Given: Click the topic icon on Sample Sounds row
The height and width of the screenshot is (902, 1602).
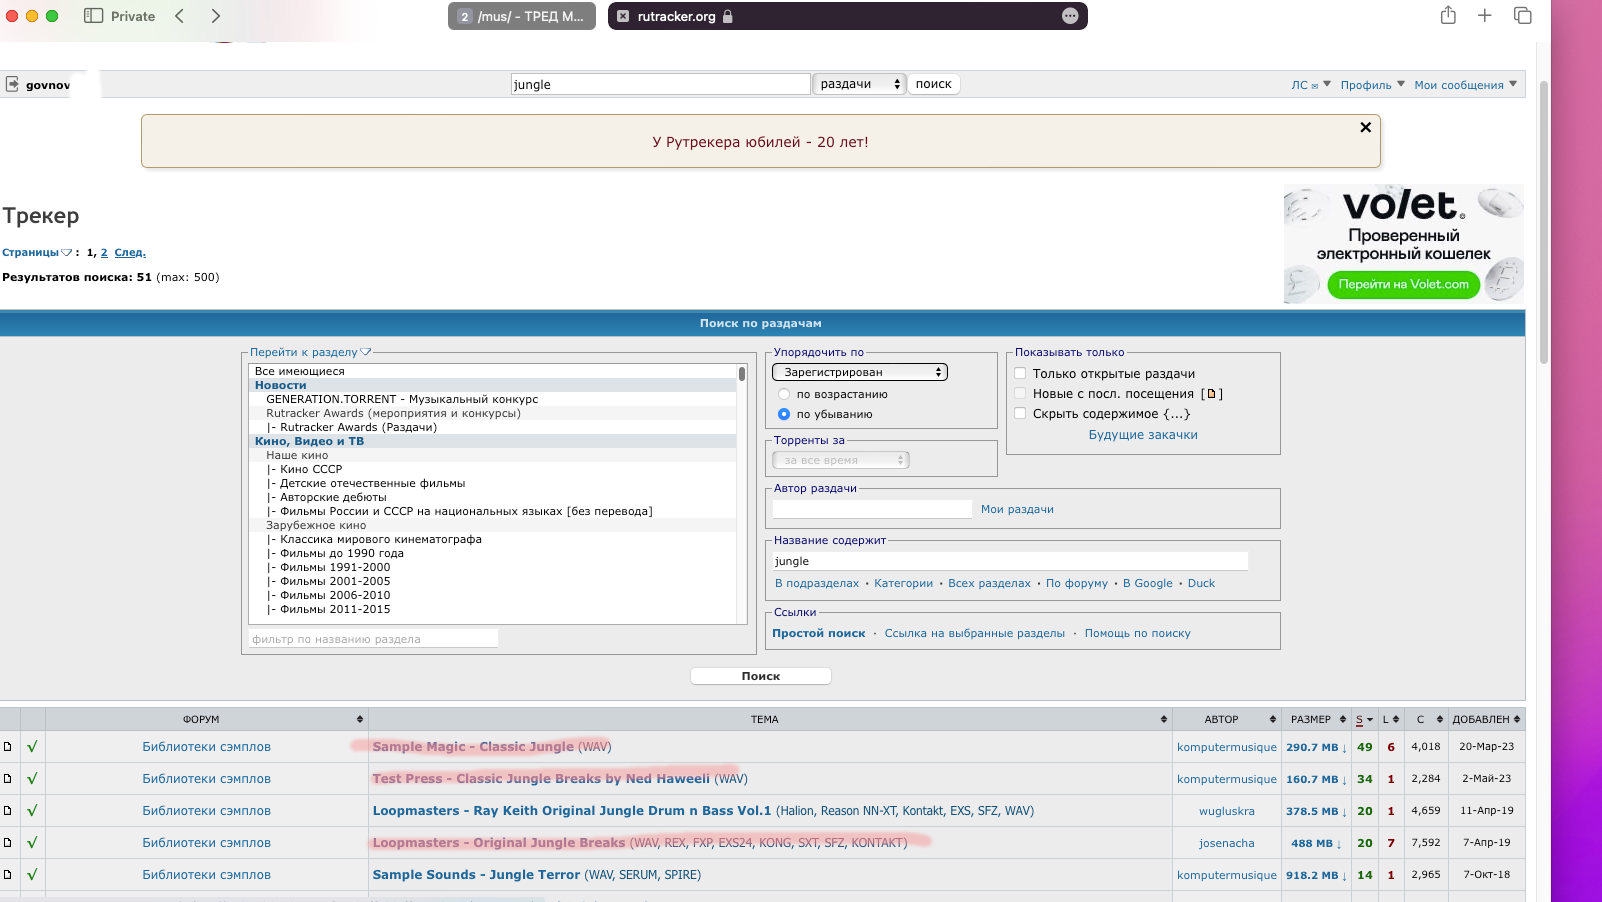Looking at the screenshot, I should click(x=8, y=874).
